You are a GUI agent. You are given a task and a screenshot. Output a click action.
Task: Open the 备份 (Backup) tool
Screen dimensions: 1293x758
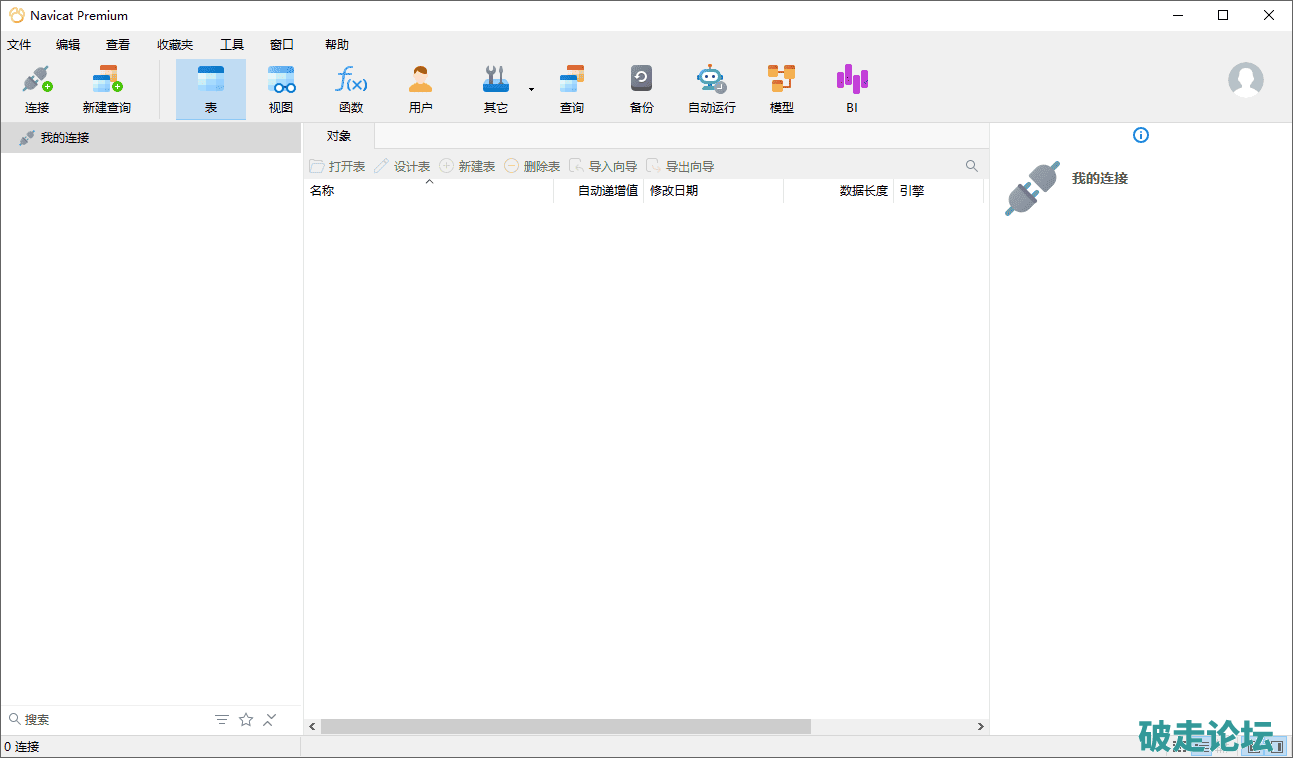[x=641, y=89]
